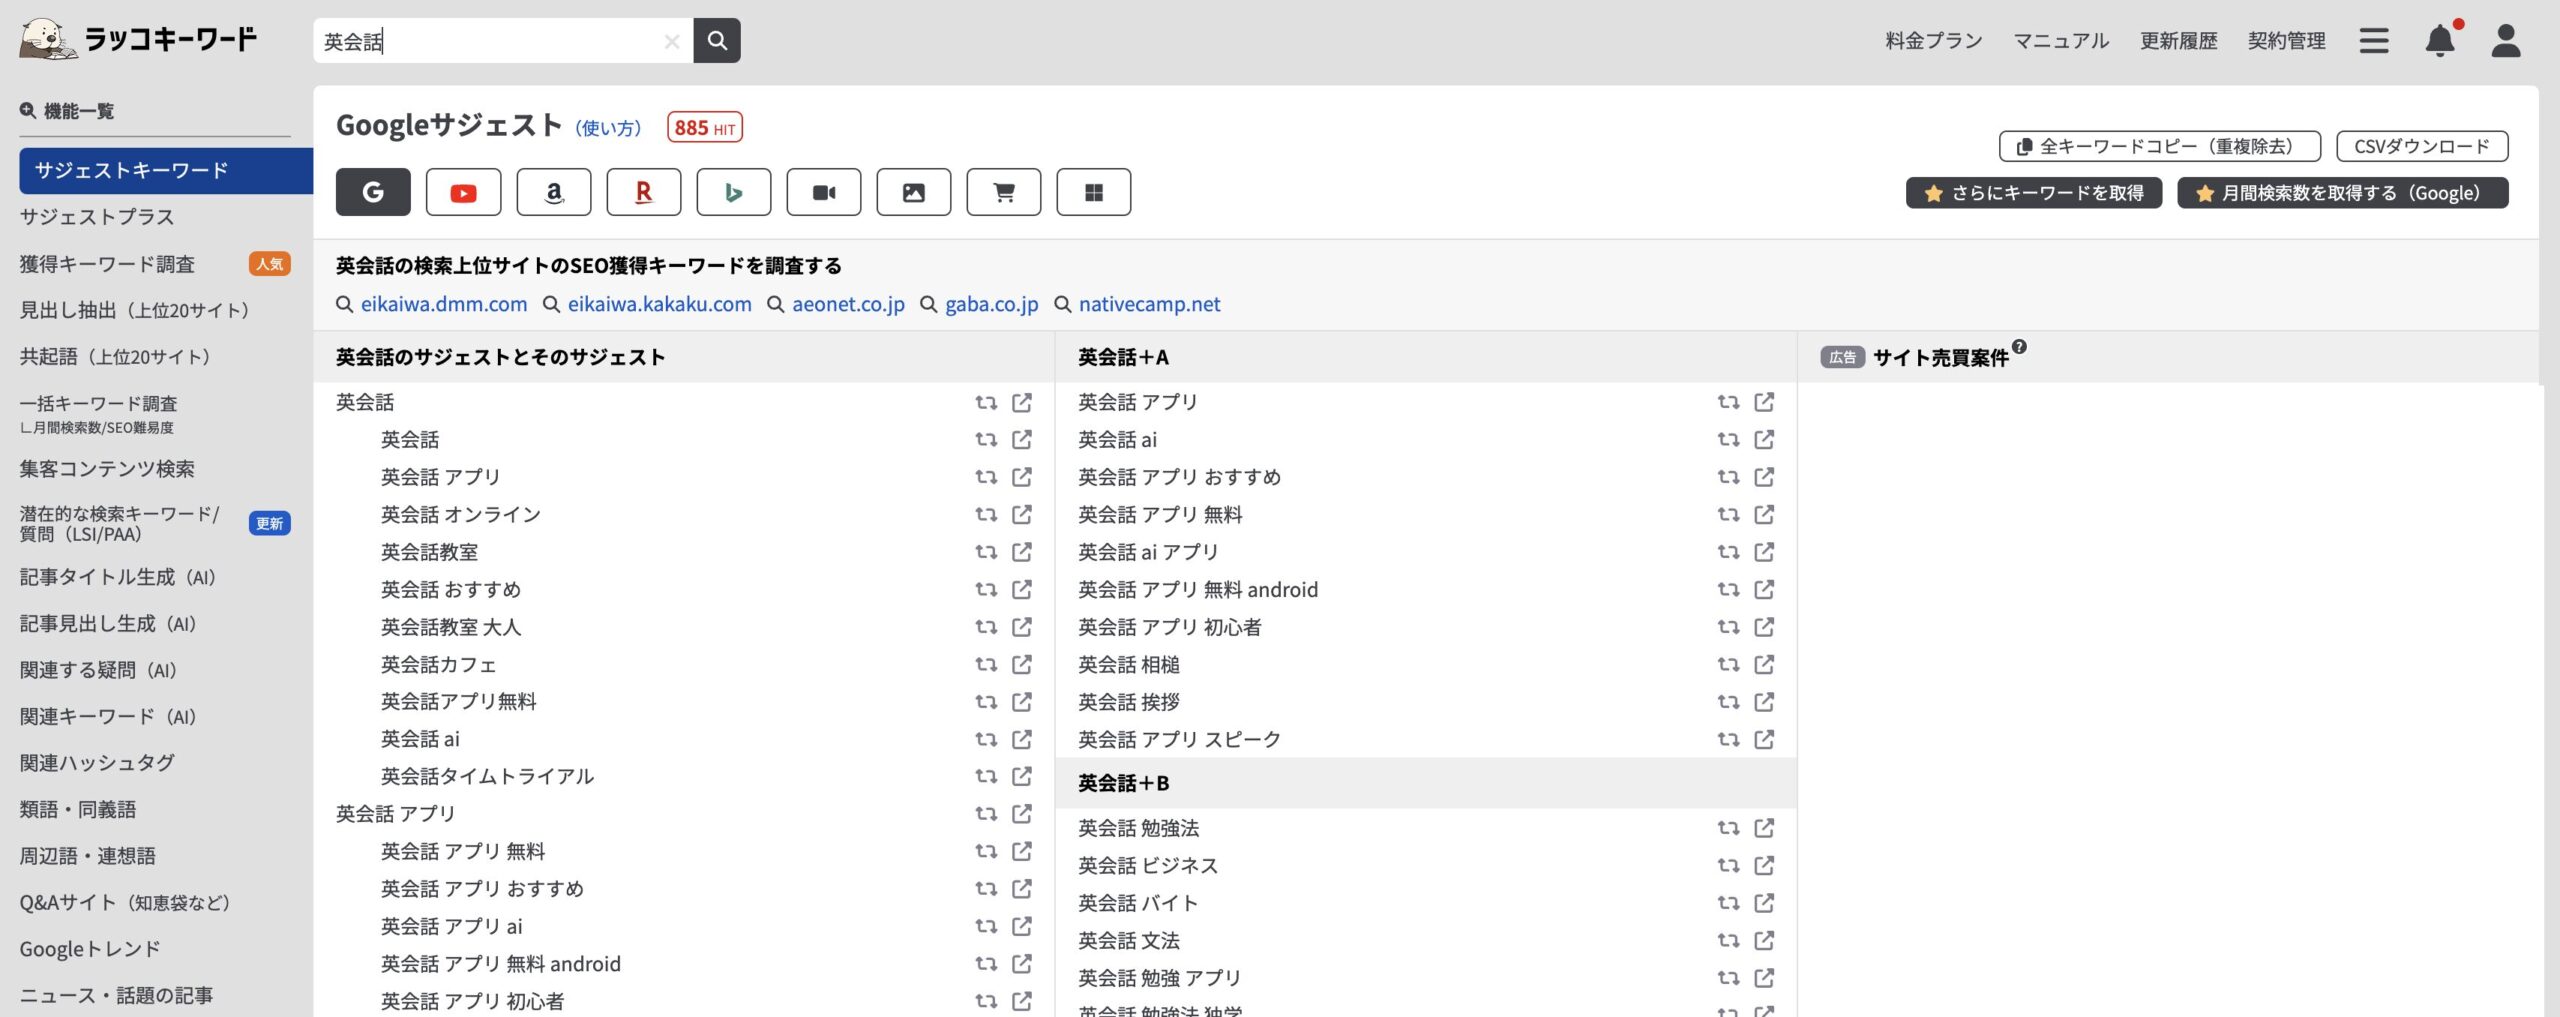This screenshot has width=2560, height=1017.
Task: Open Googleトレンド in sidebar
Action: pos(90,949)
